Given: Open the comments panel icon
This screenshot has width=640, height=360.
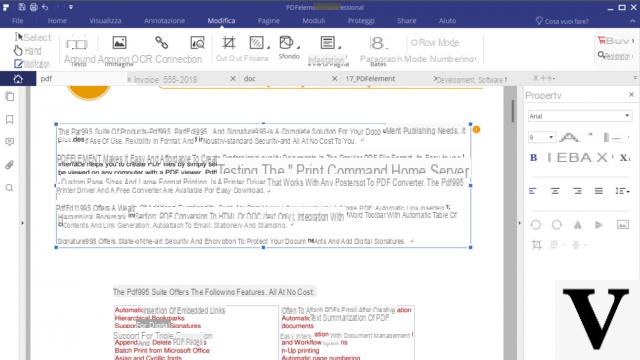Looking at the screenshot, I should (x=10, y=142).
